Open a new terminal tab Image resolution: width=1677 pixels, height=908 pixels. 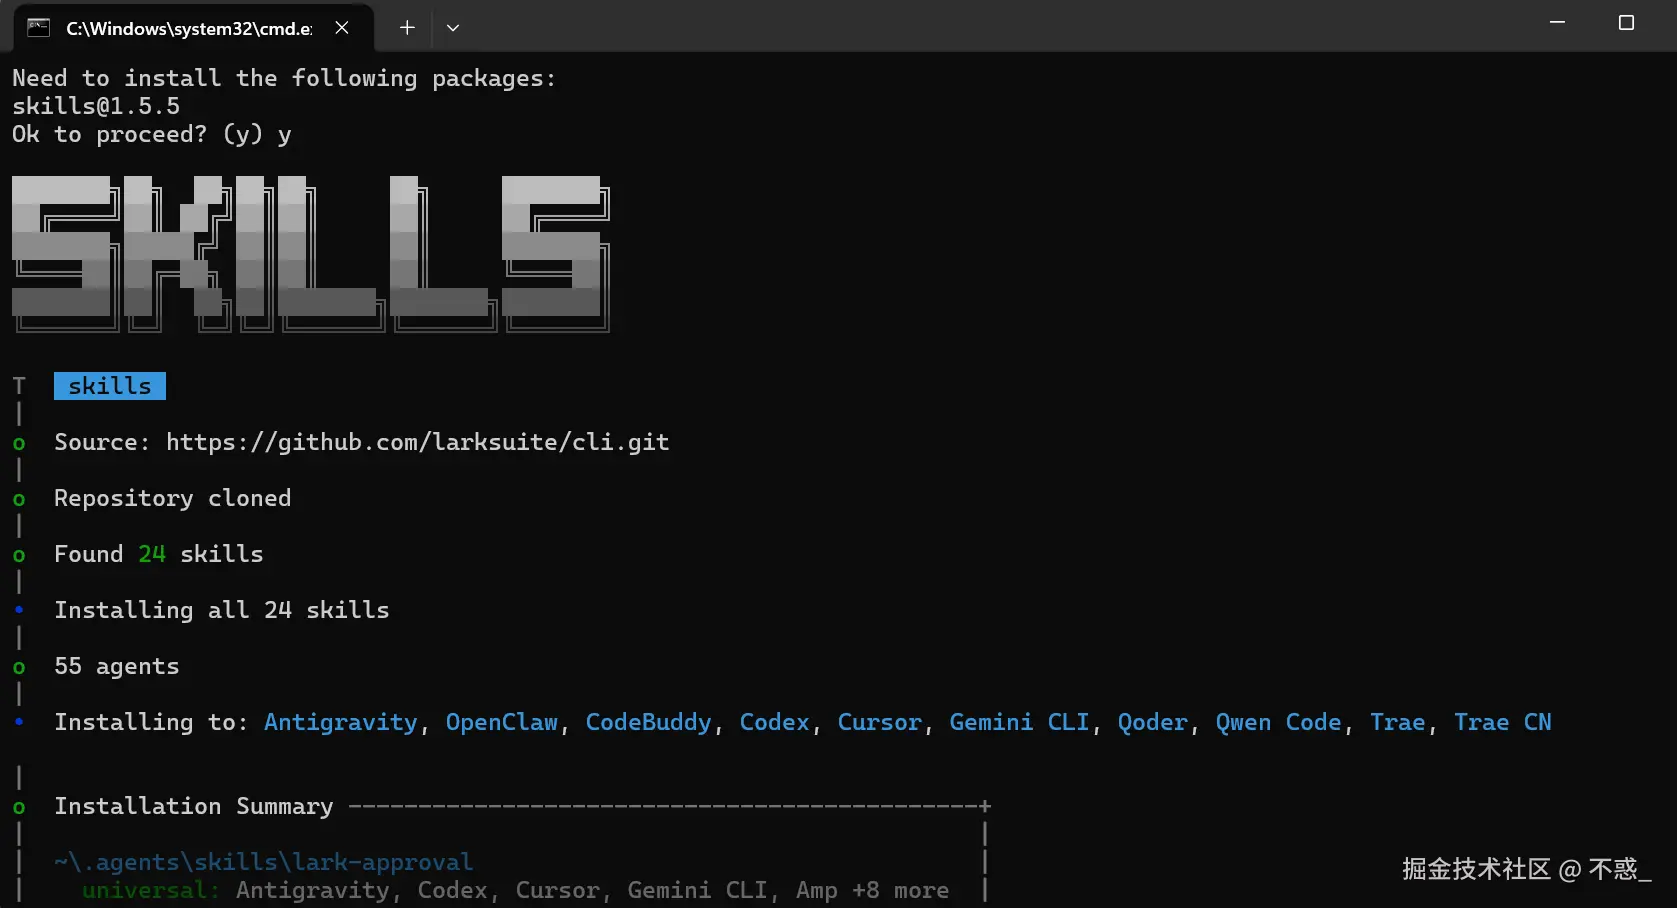tap(407, 28)
